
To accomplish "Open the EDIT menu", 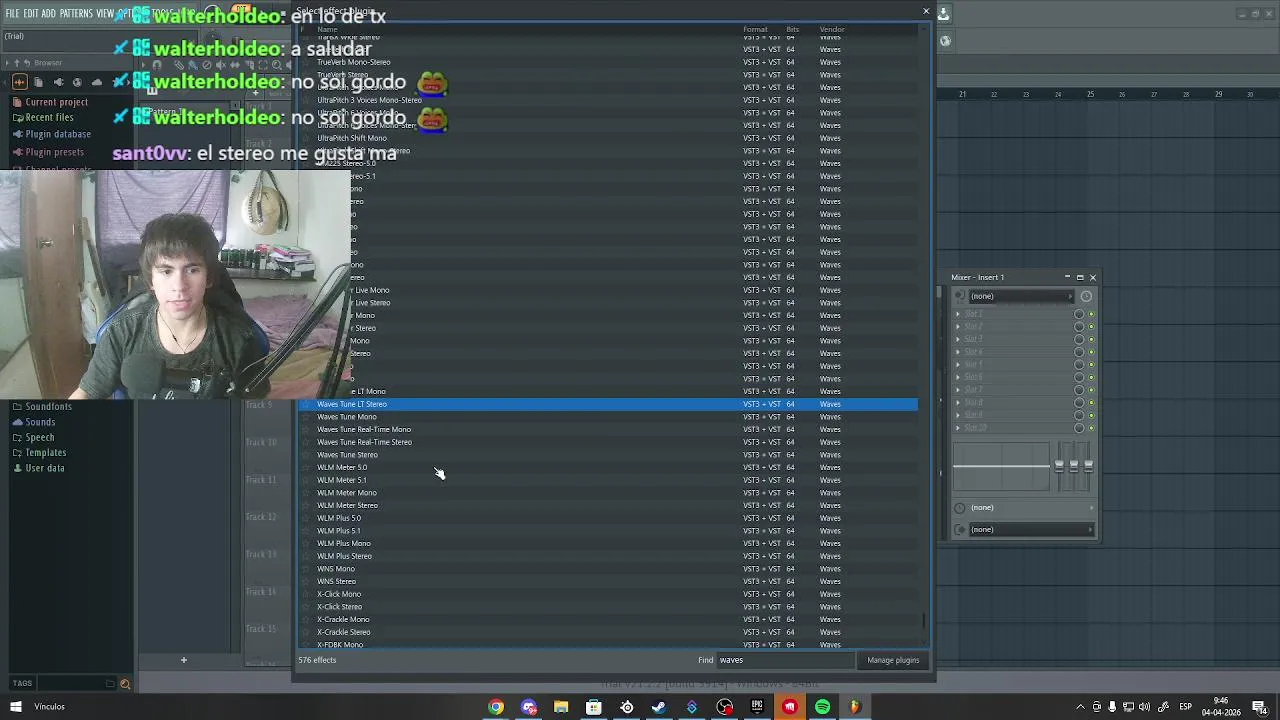I will click(30, 14).
